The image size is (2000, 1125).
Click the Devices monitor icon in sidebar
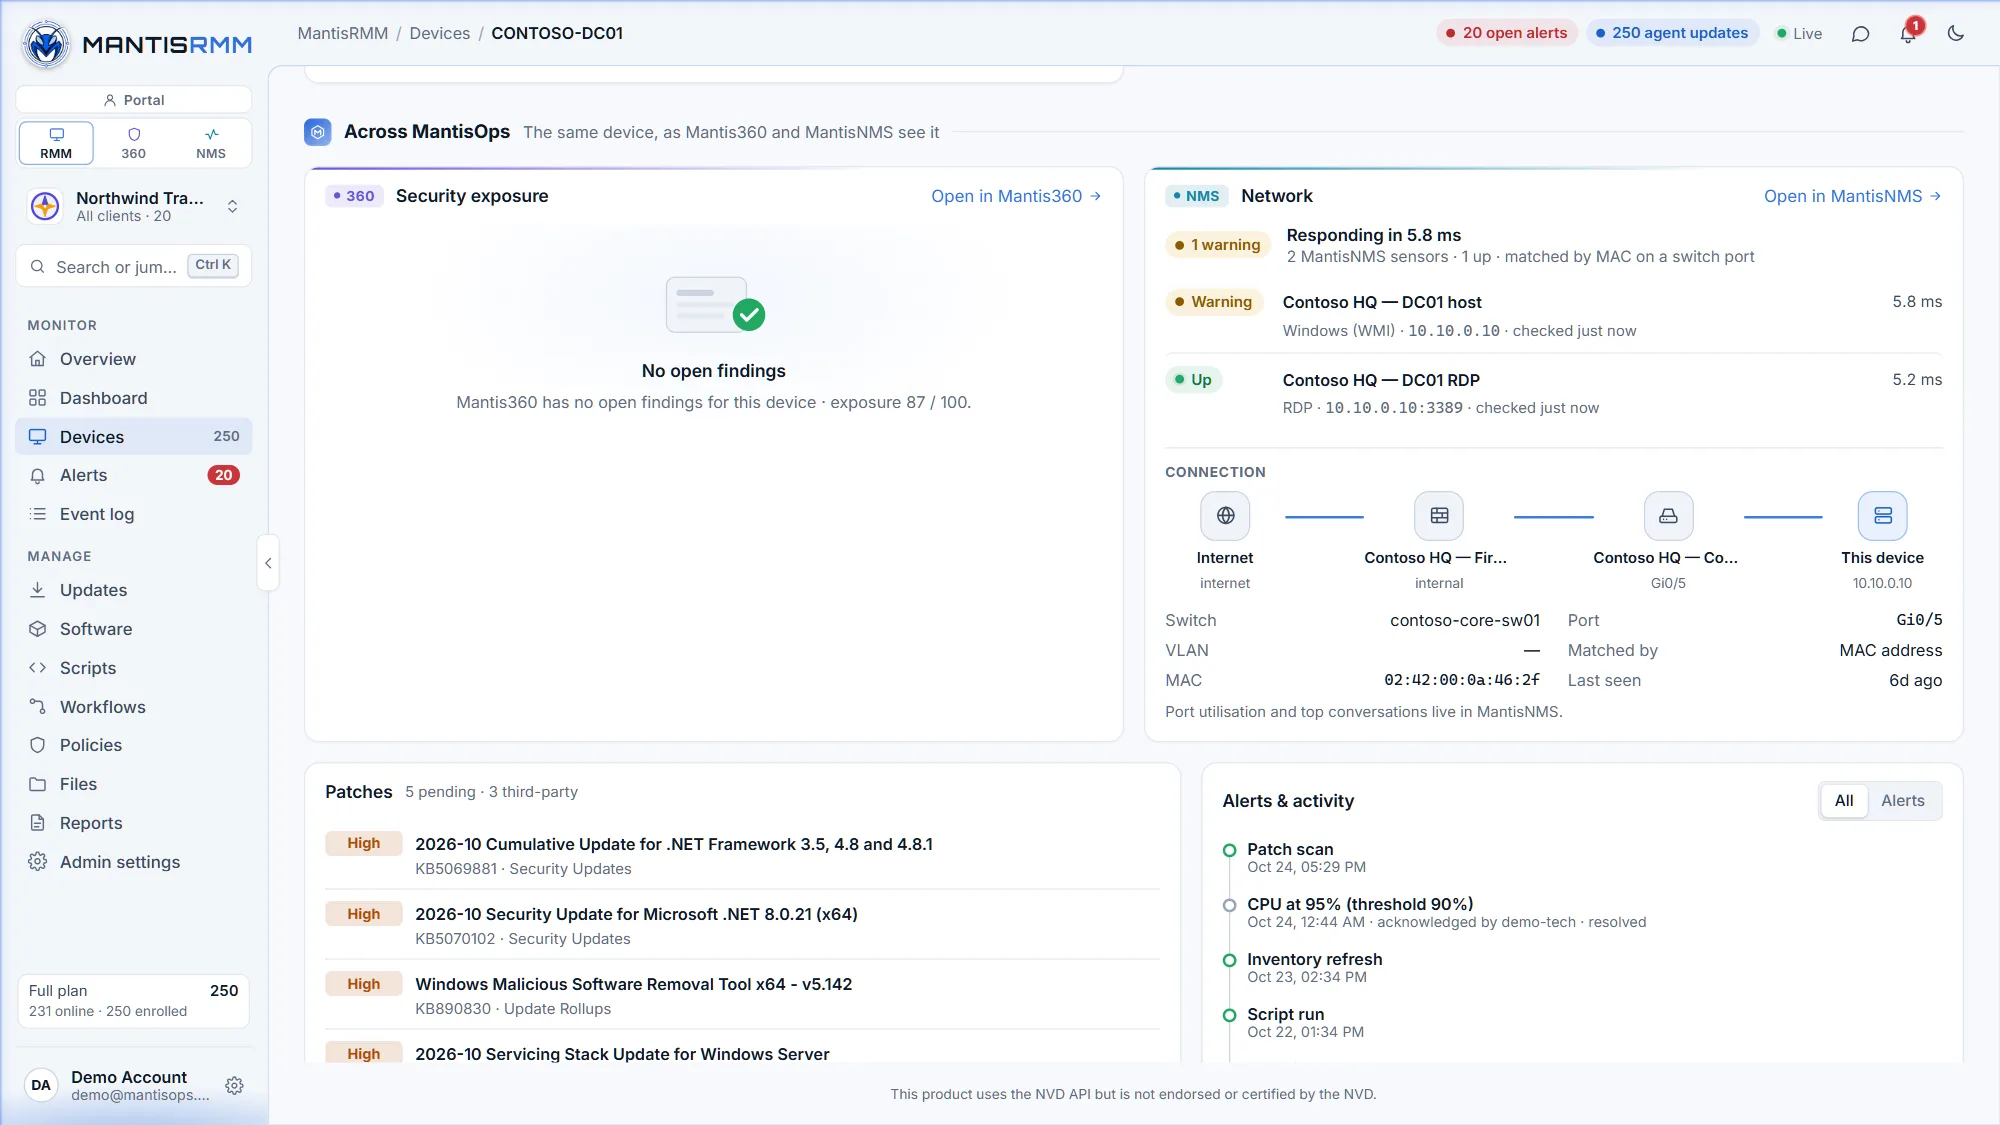pyautogui.click(x=38, y=437)
